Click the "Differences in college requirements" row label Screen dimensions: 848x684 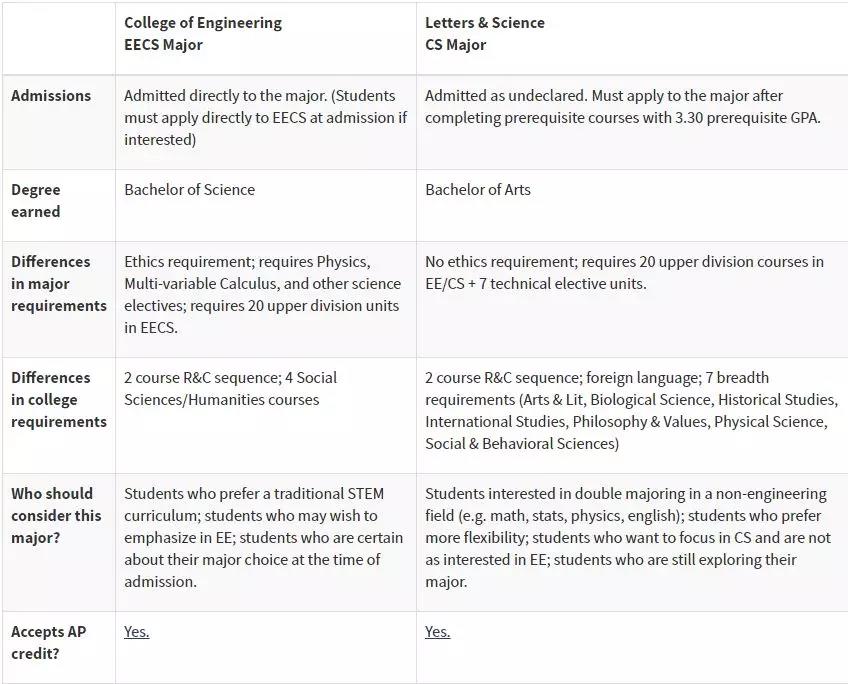click(x=58, y=399)
